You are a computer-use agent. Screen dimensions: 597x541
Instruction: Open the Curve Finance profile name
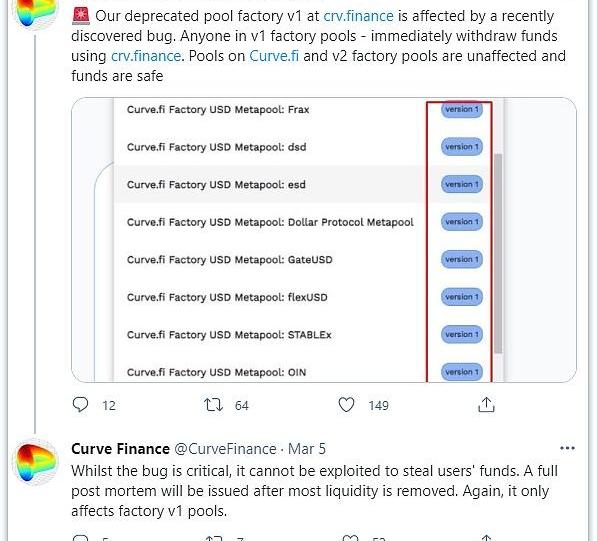pyautogui.click(x=120, y=449)
